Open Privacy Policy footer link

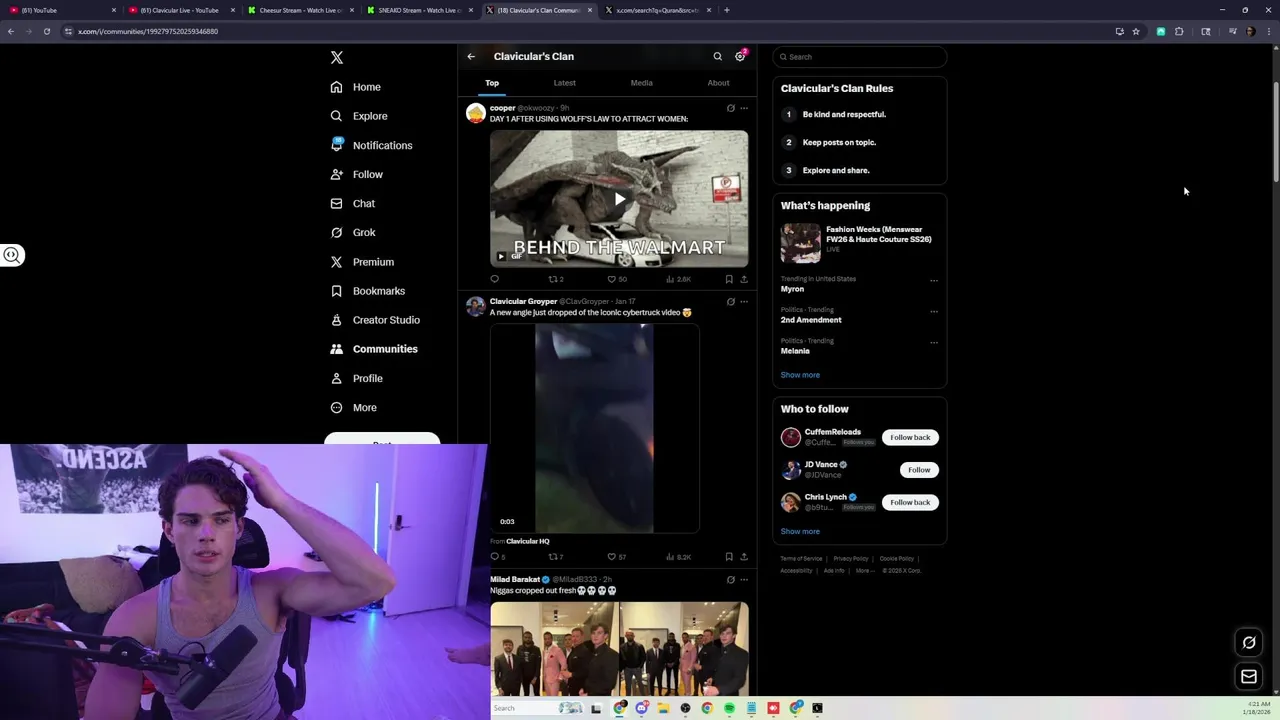tap(851, 558)
